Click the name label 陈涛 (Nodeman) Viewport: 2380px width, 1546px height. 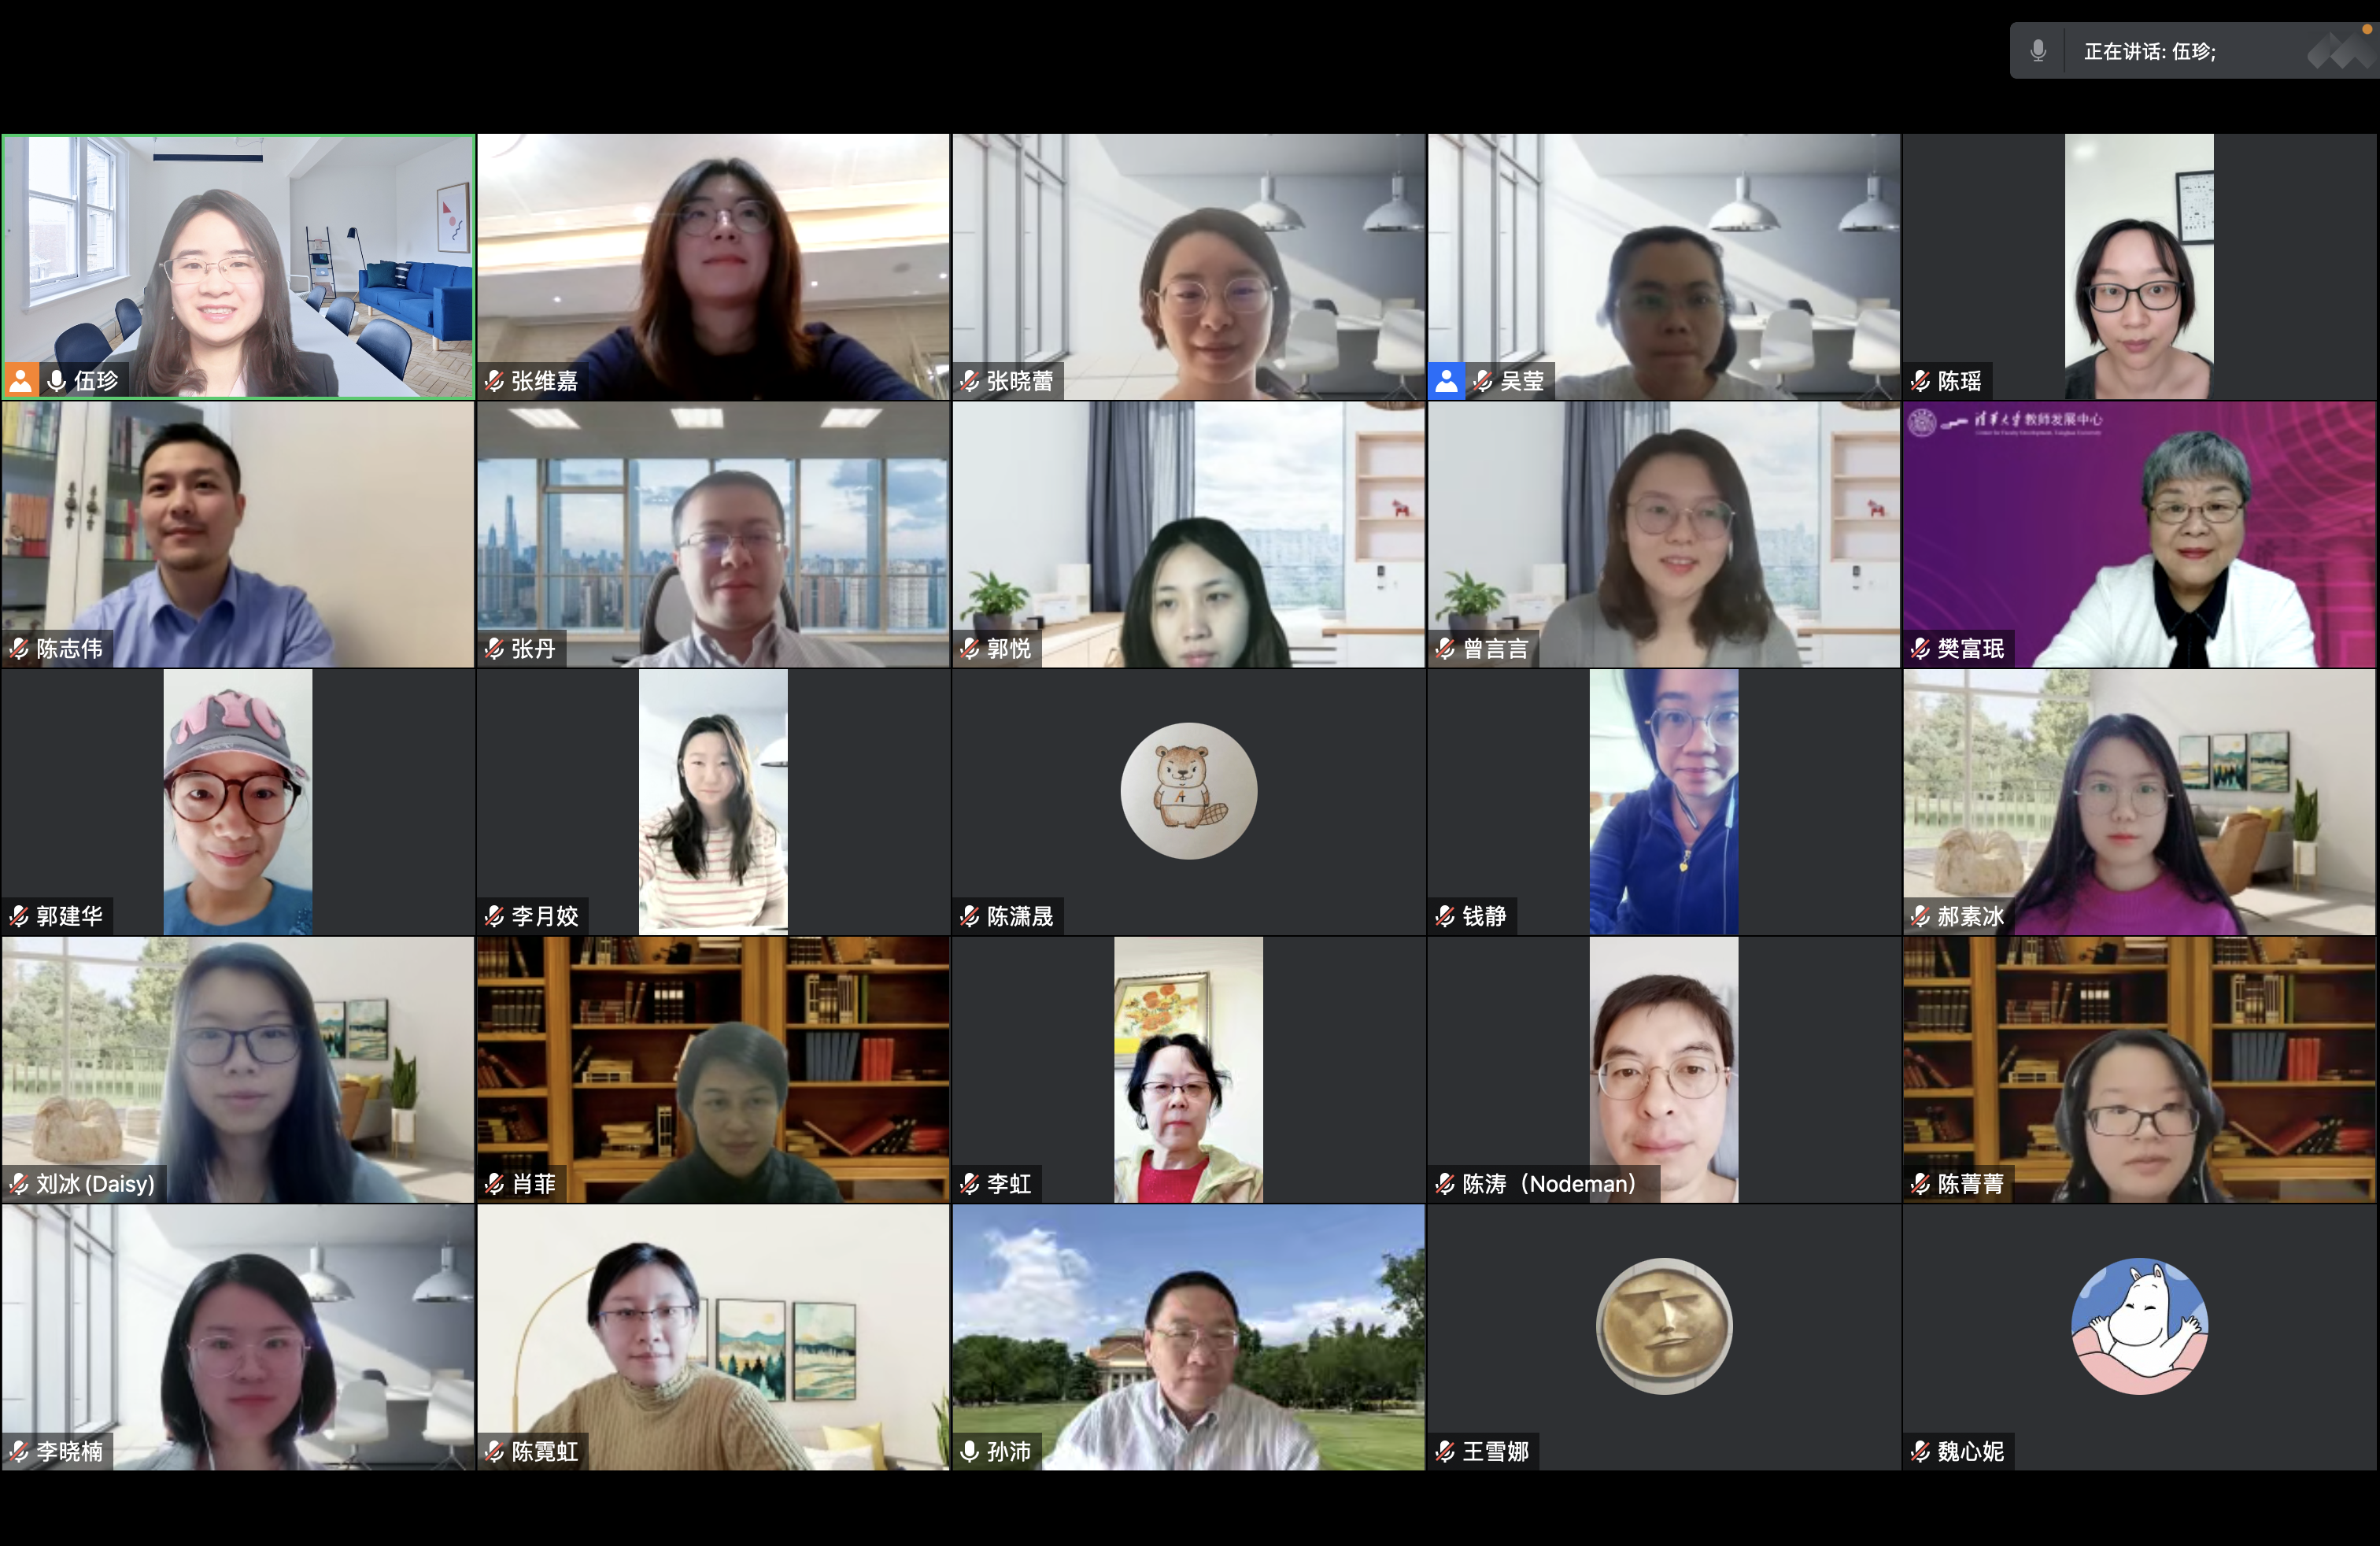[x=1548, y=1184]
